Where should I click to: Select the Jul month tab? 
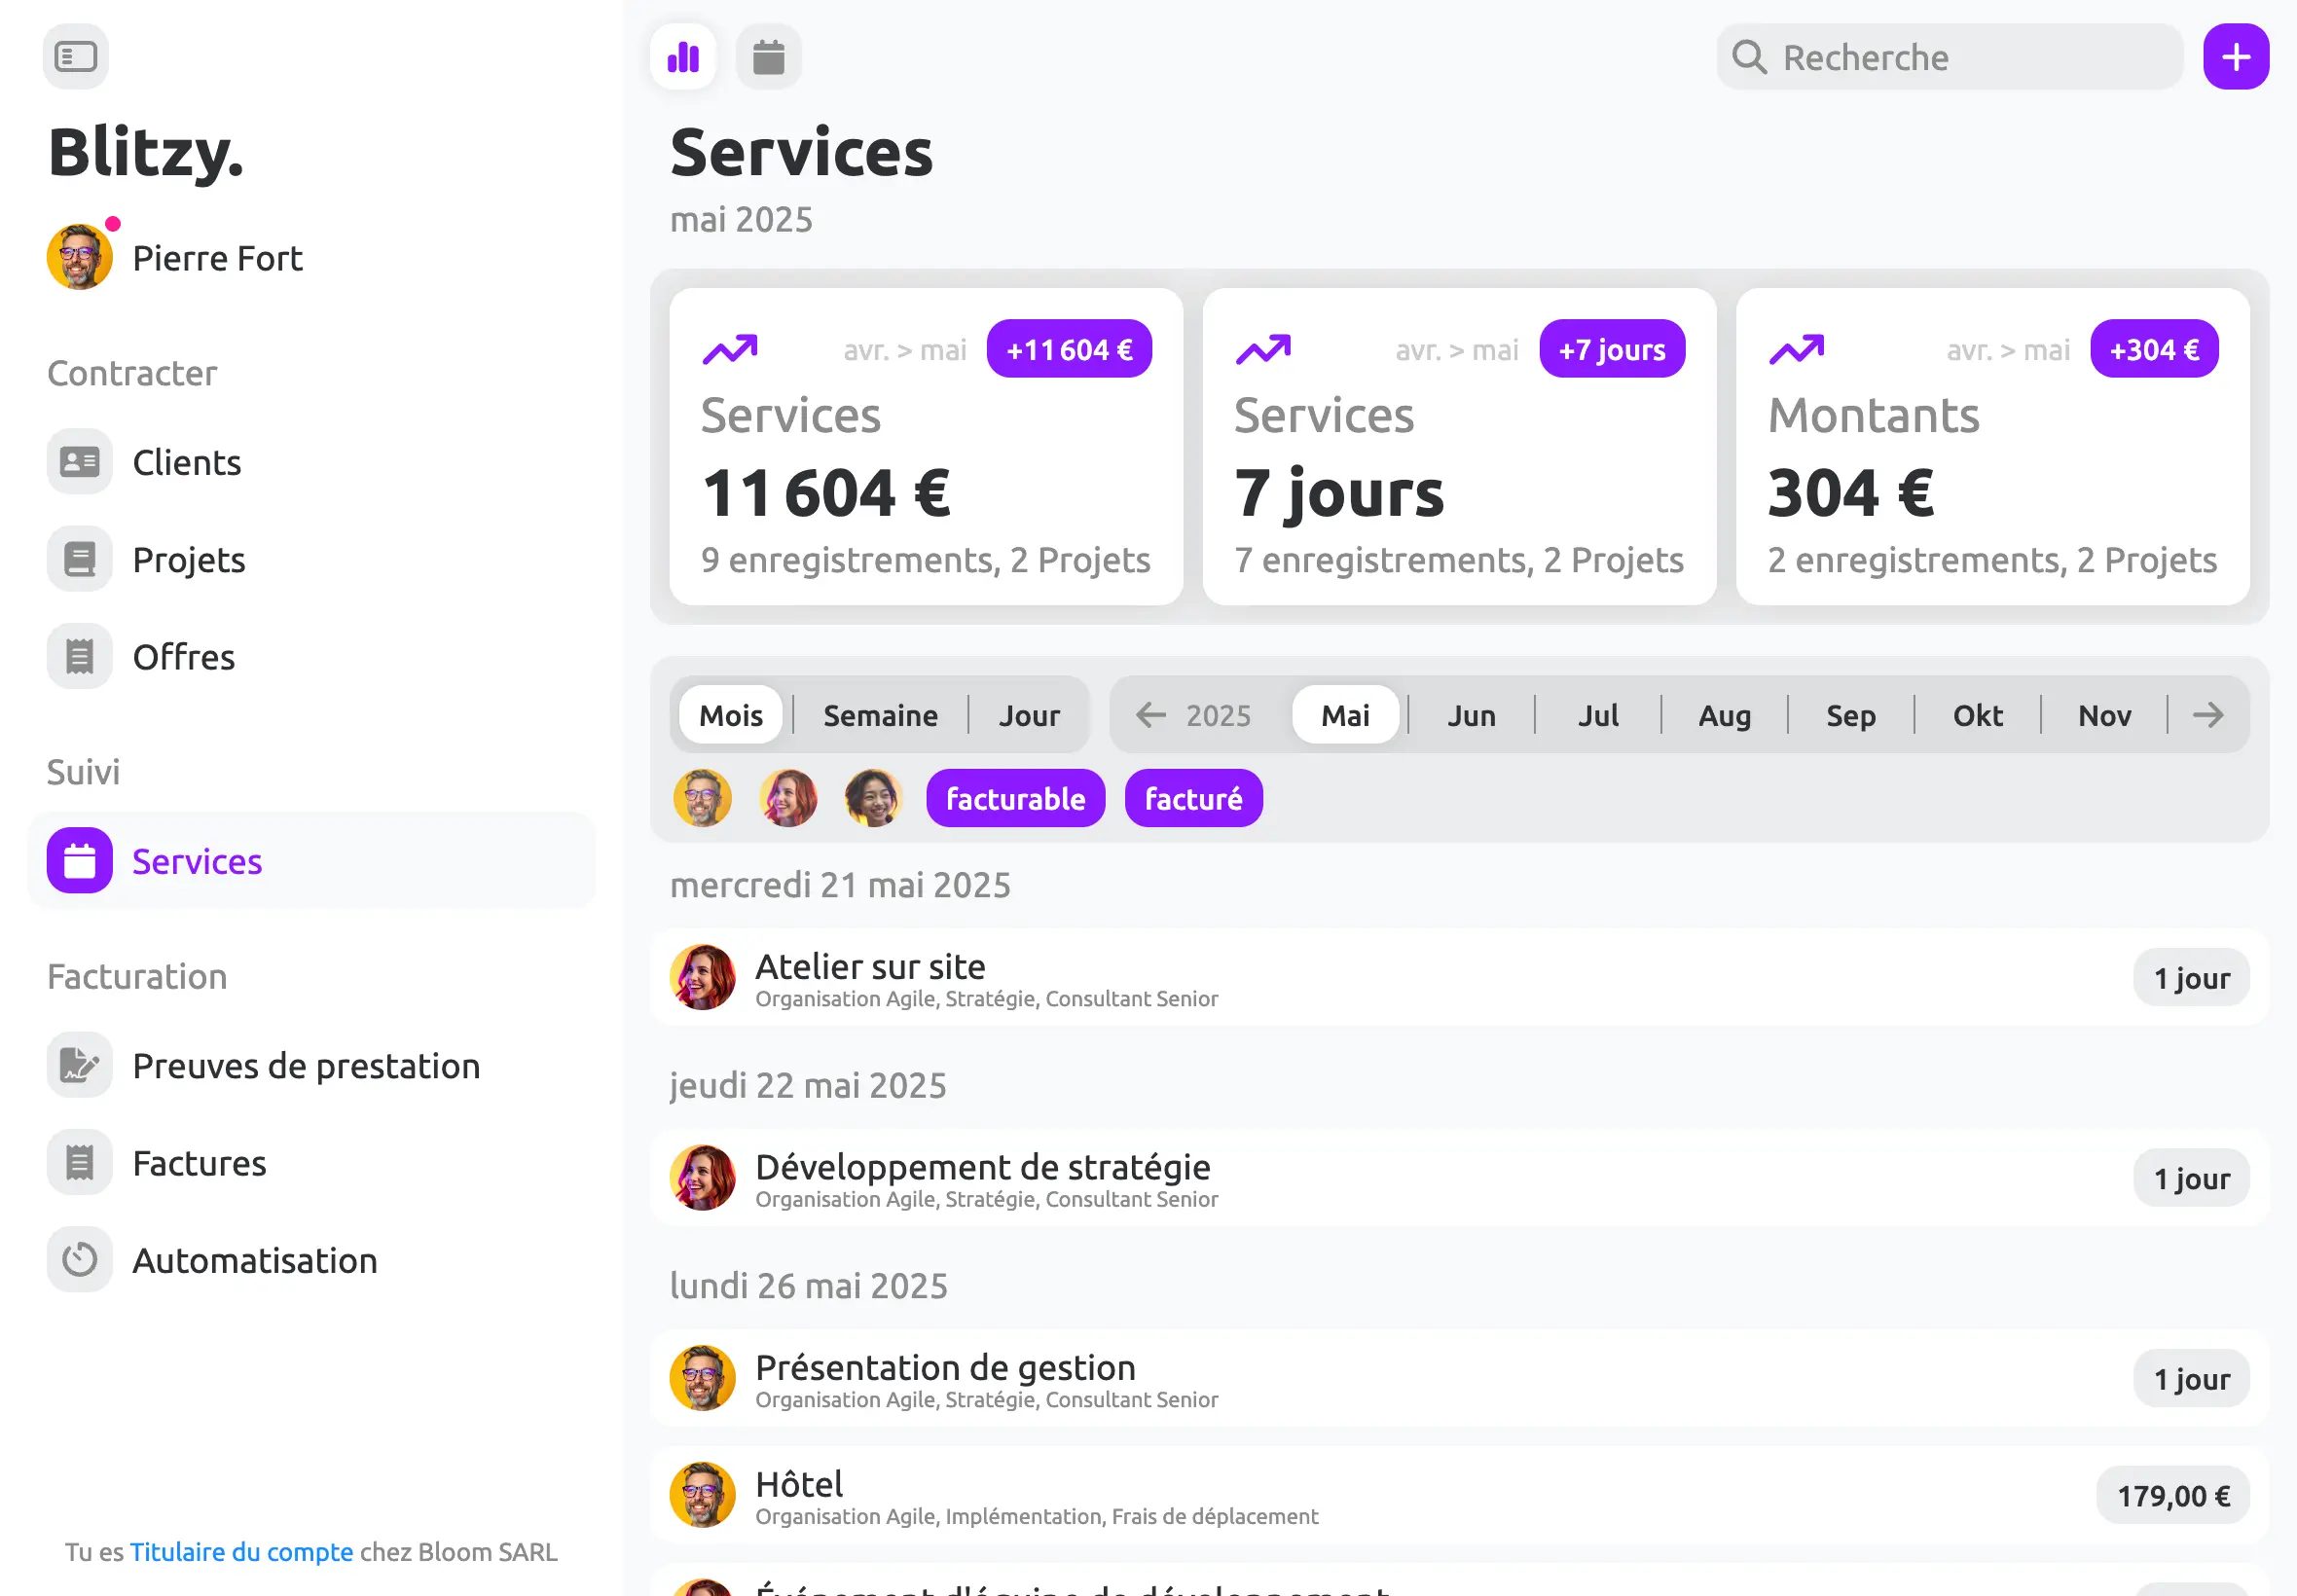[1598, 715]
